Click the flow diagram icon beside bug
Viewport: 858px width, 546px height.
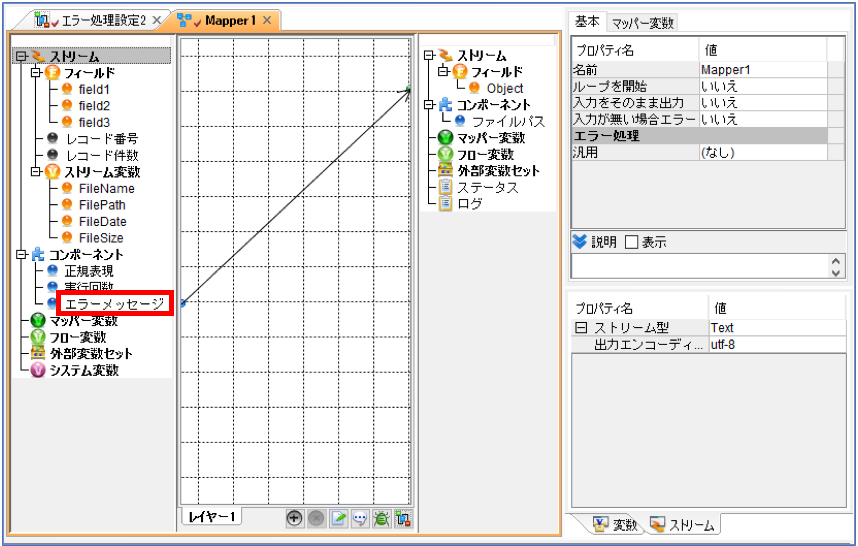[403, 518]
